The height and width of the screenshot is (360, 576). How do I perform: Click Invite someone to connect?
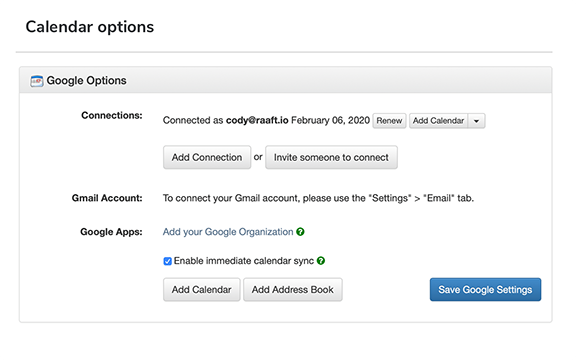[331, 157]
